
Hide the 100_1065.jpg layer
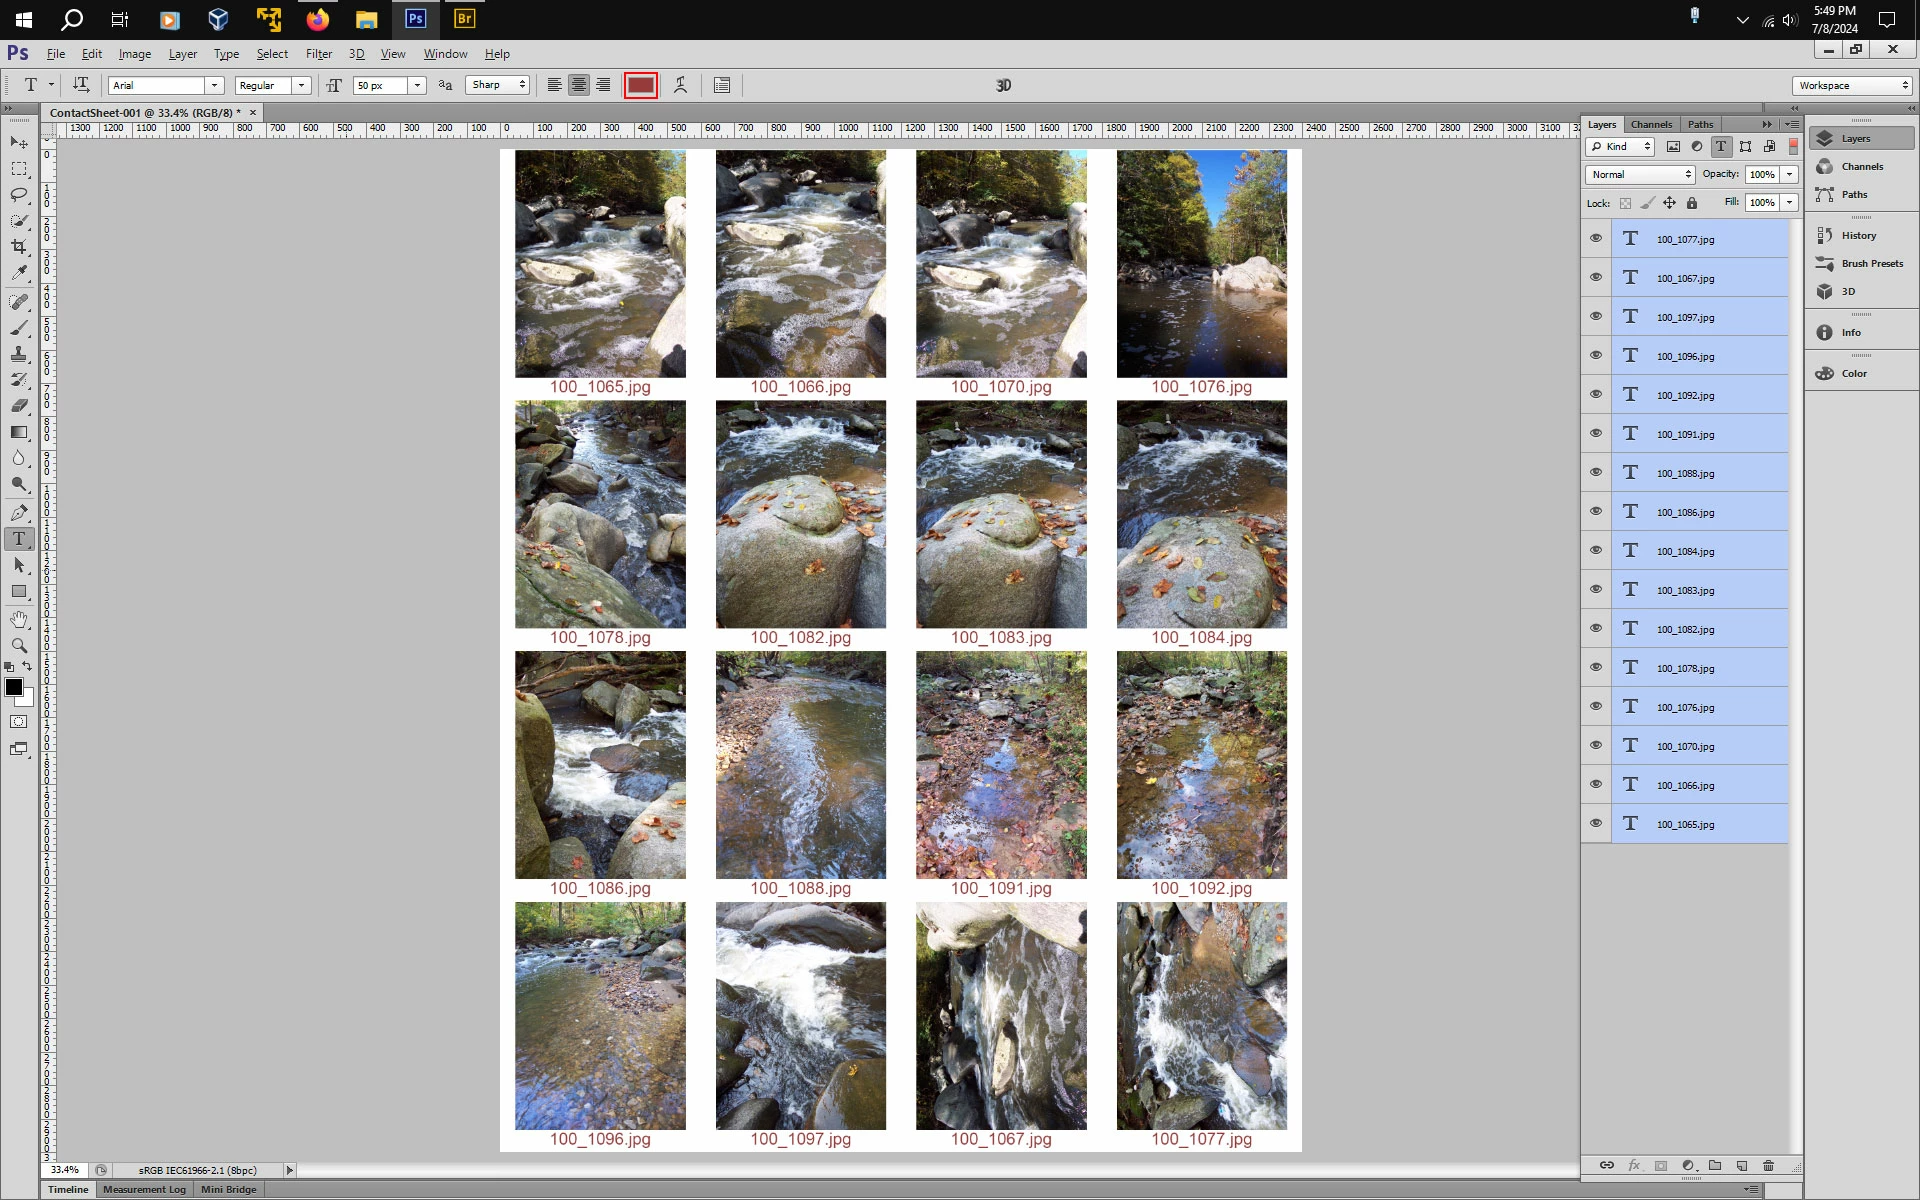[1596, 823]
